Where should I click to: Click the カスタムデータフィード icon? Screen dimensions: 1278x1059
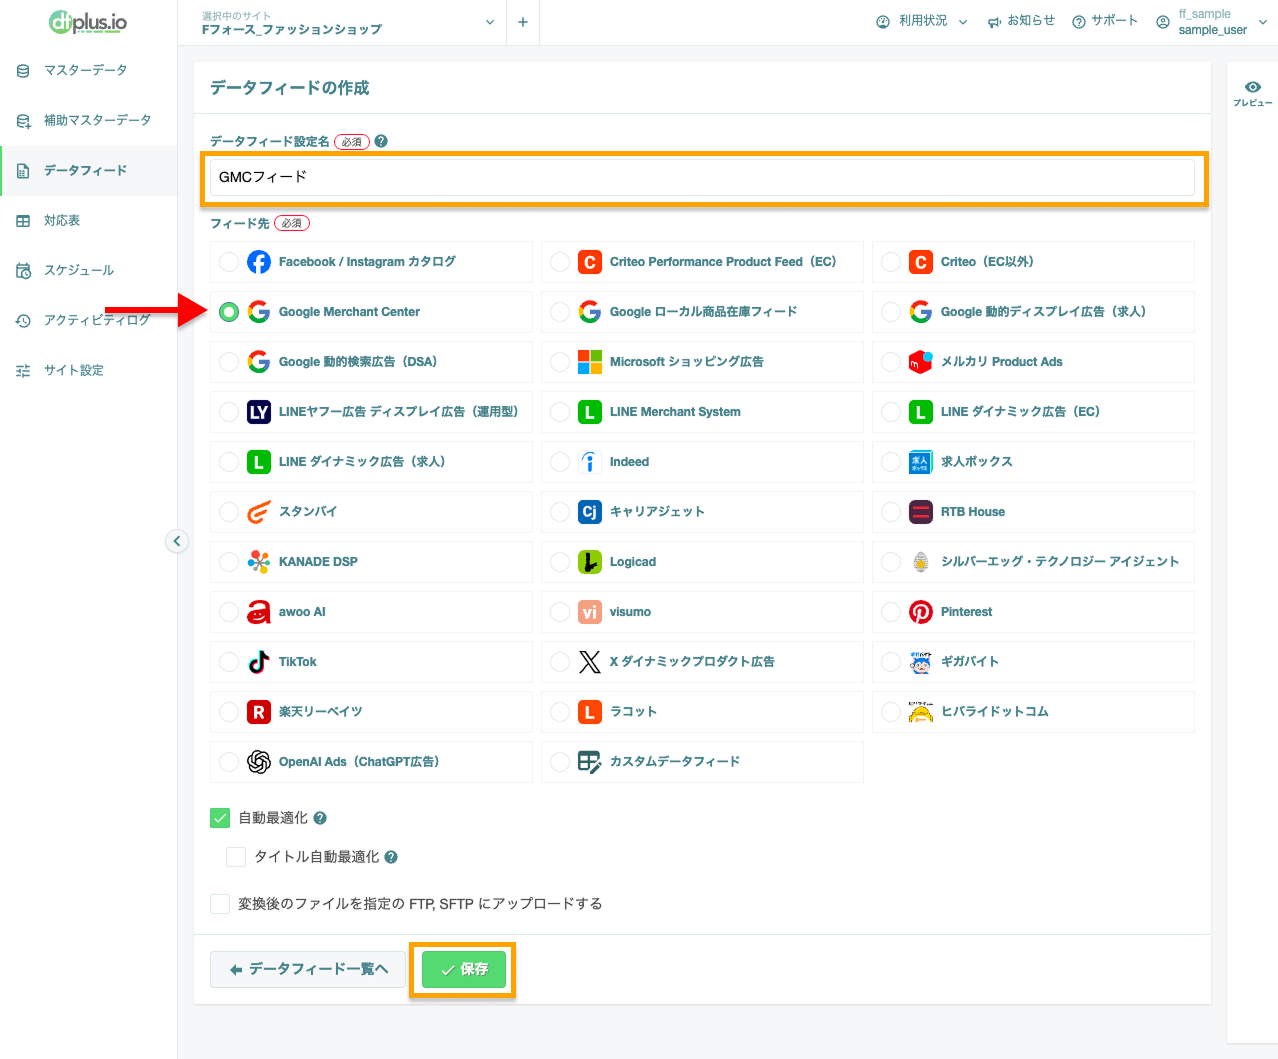[590, 762]
